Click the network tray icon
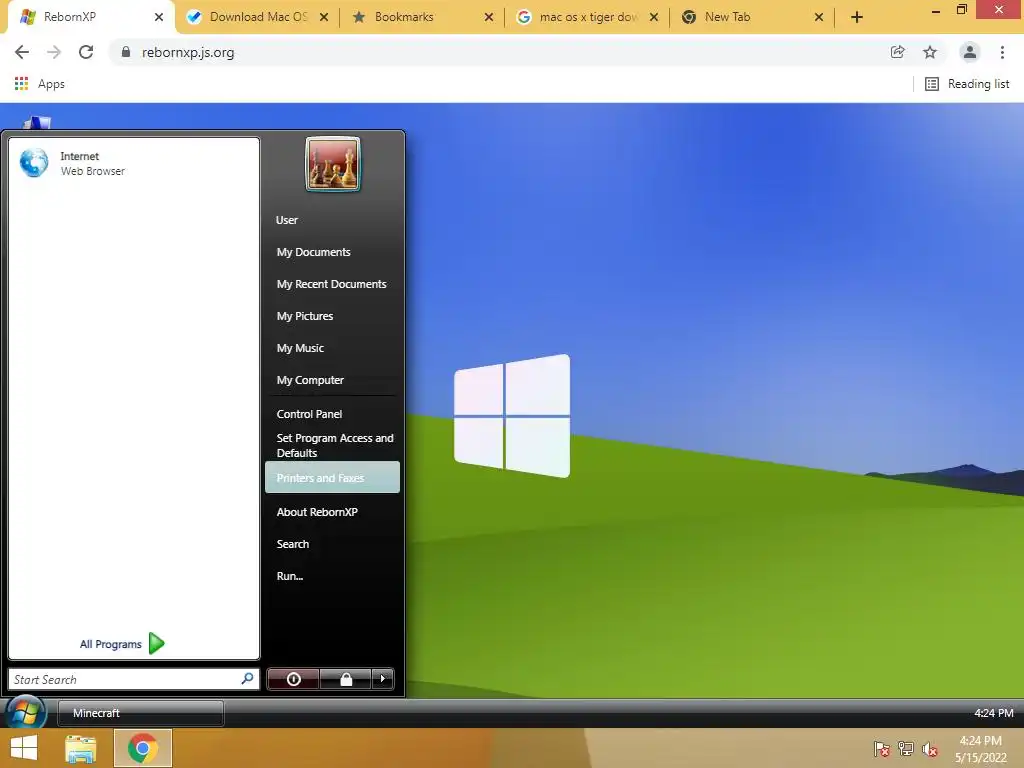1024x768 pixels. click(x=906, y=749)
